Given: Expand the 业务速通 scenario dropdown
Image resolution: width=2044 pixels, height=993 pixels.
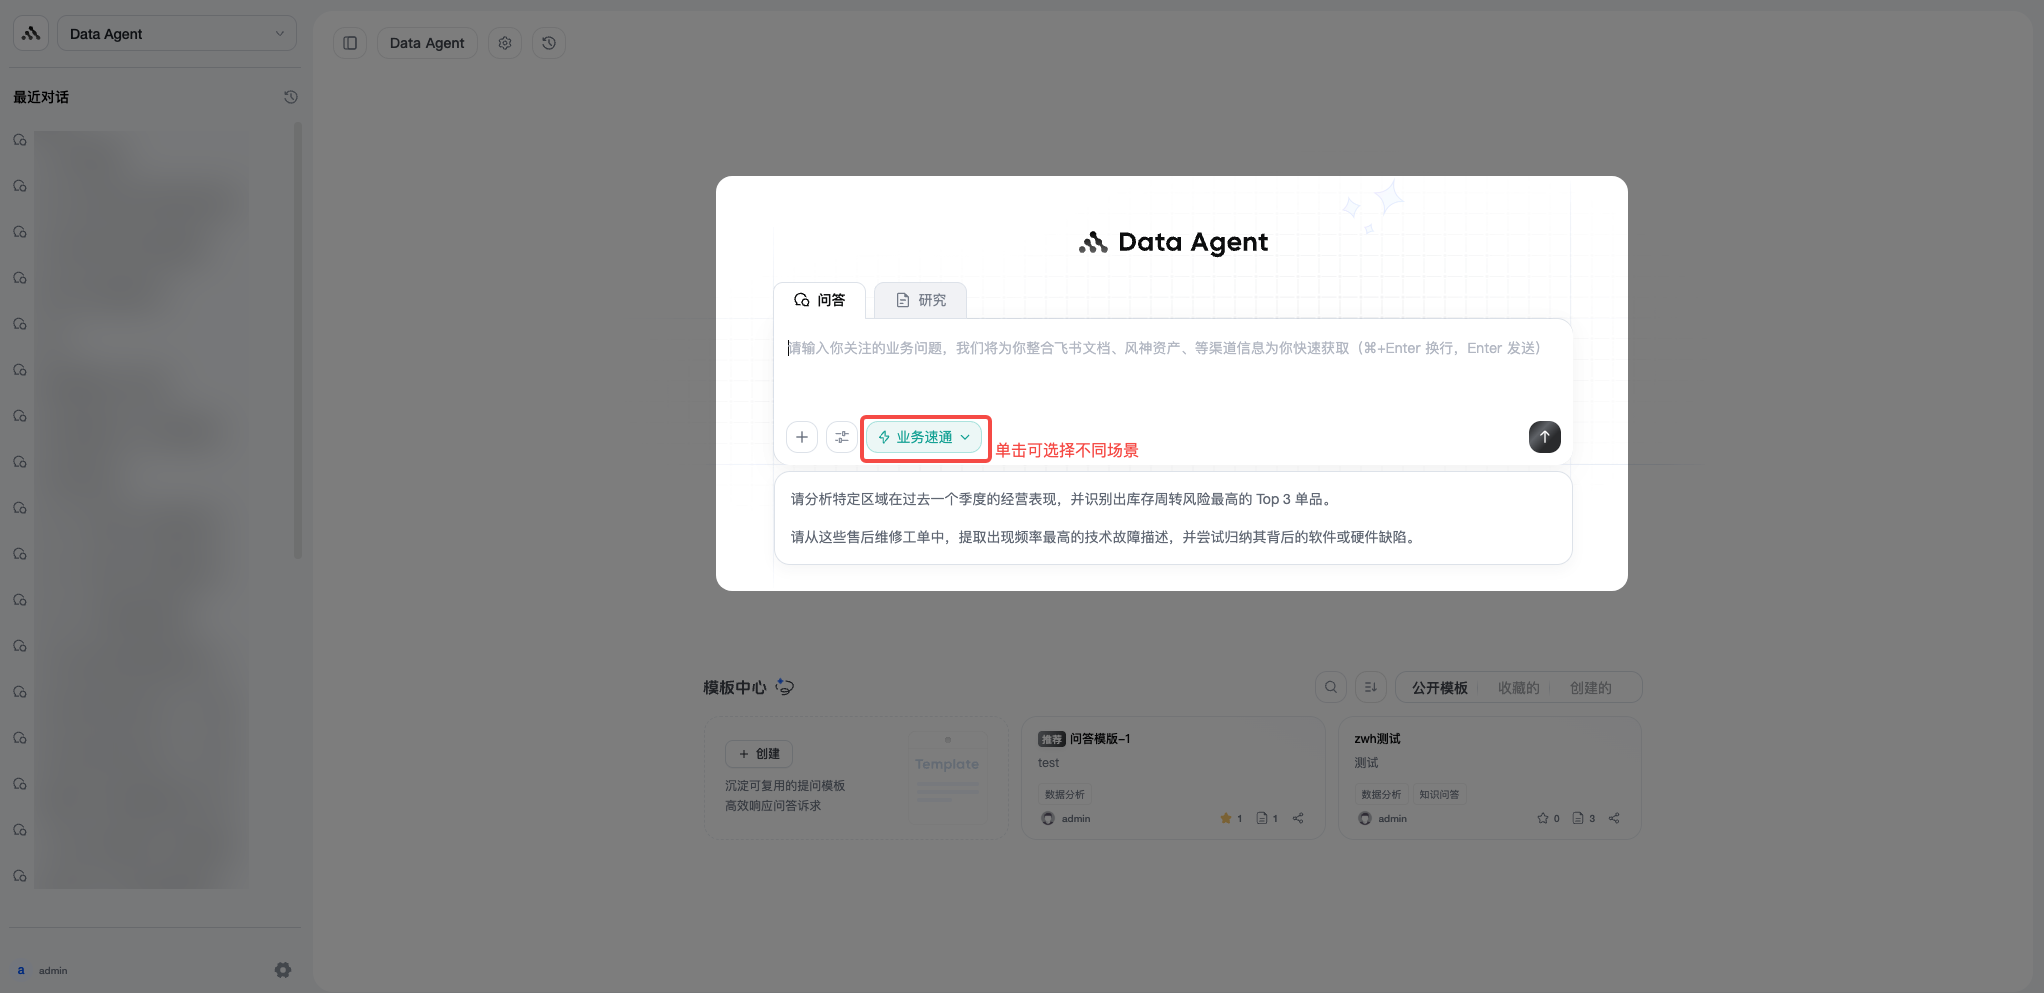Looking at the screenshot, I should 924,437.
